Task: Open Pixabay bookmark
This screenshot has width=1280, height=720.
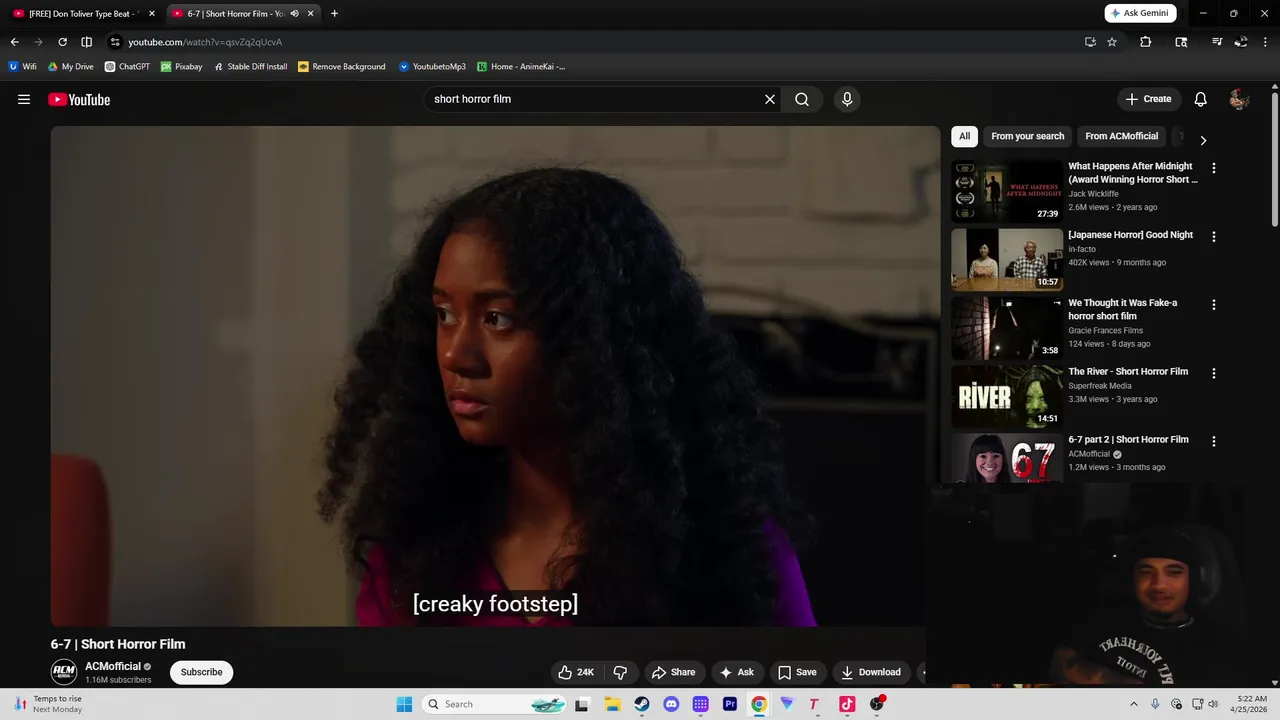Action: pos(181,67)
